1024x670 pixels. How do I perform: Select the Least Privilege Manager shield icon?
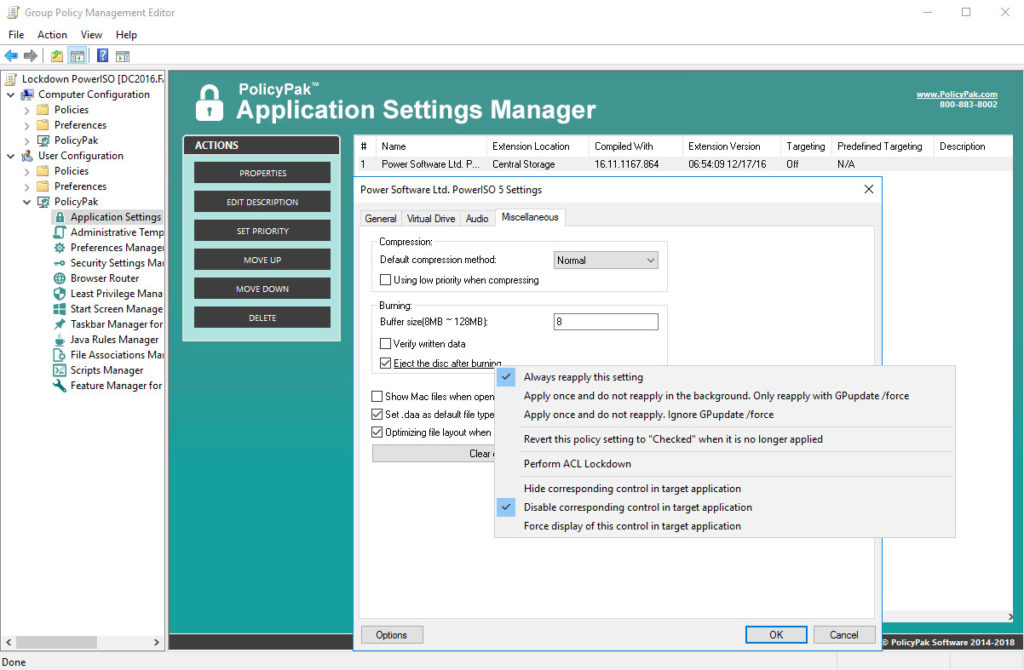59,293
